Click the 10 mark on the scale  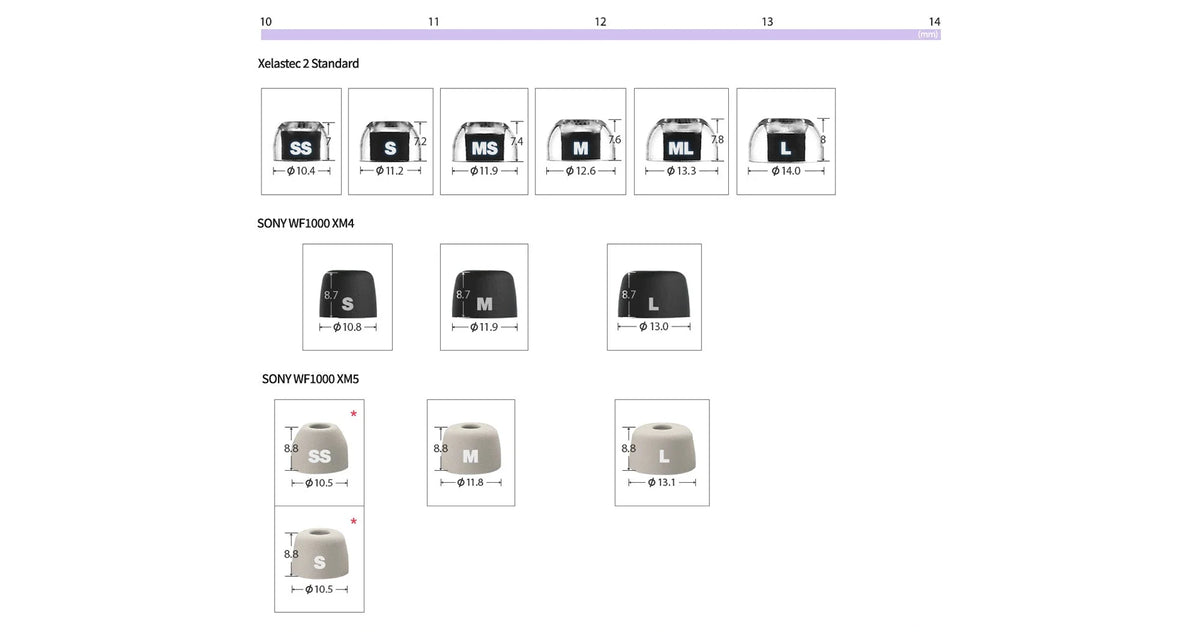click(265, 21)
